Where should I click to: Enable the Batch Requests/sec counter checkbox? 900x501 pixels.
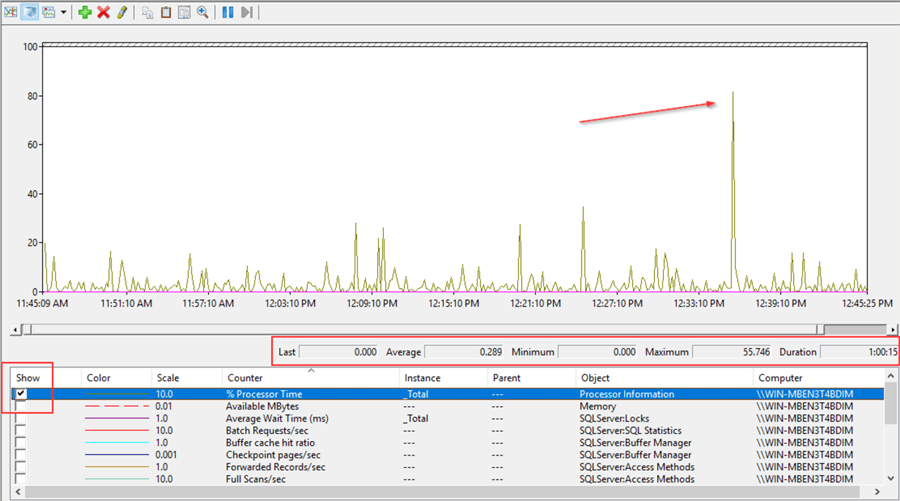[x=21, y=430]
